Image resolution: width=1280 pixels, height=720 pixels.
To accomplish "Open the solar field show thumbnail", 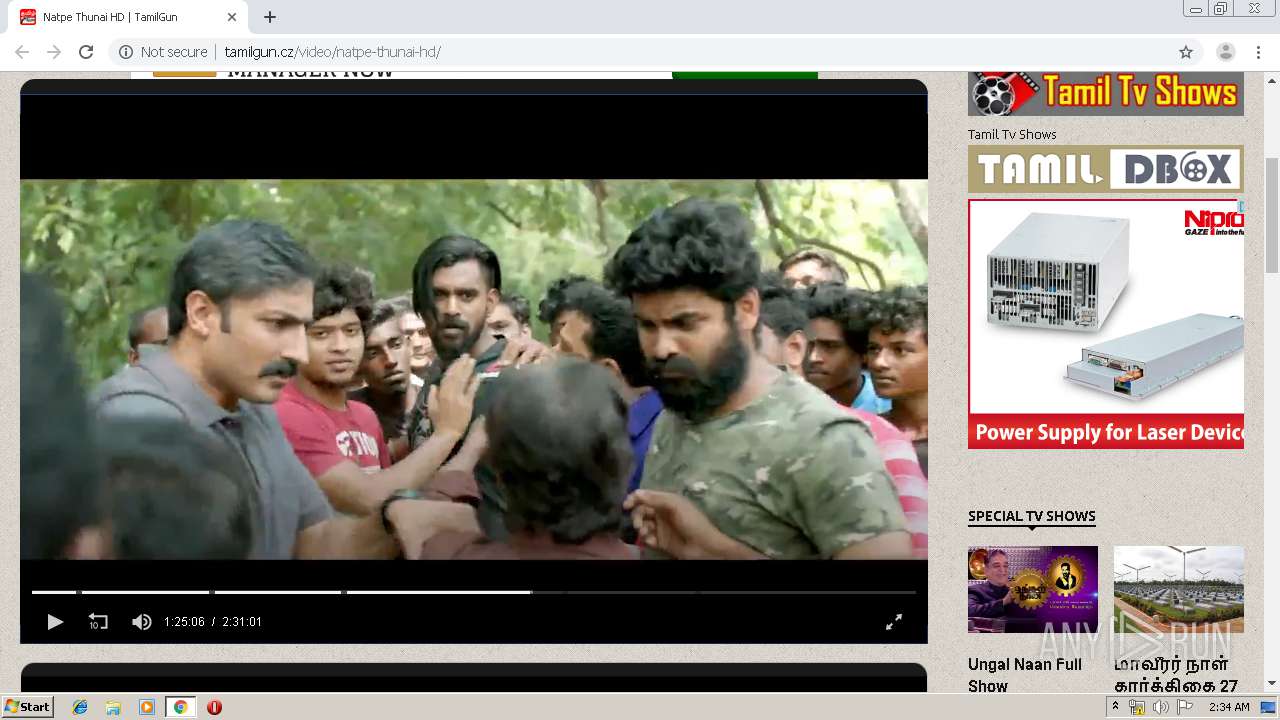I will [x=1179, y=589].
